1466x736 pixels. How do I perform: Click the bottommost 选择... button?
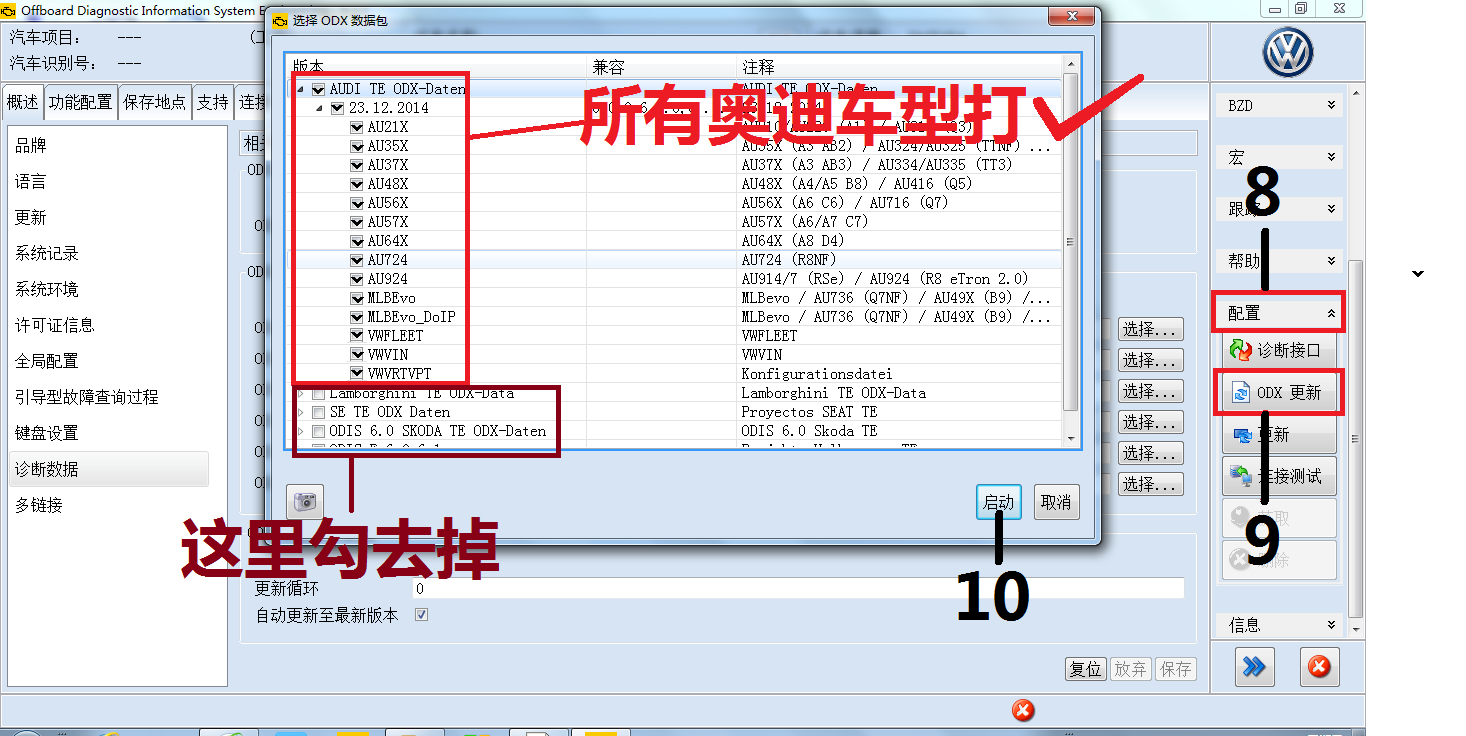[1151, 484]
